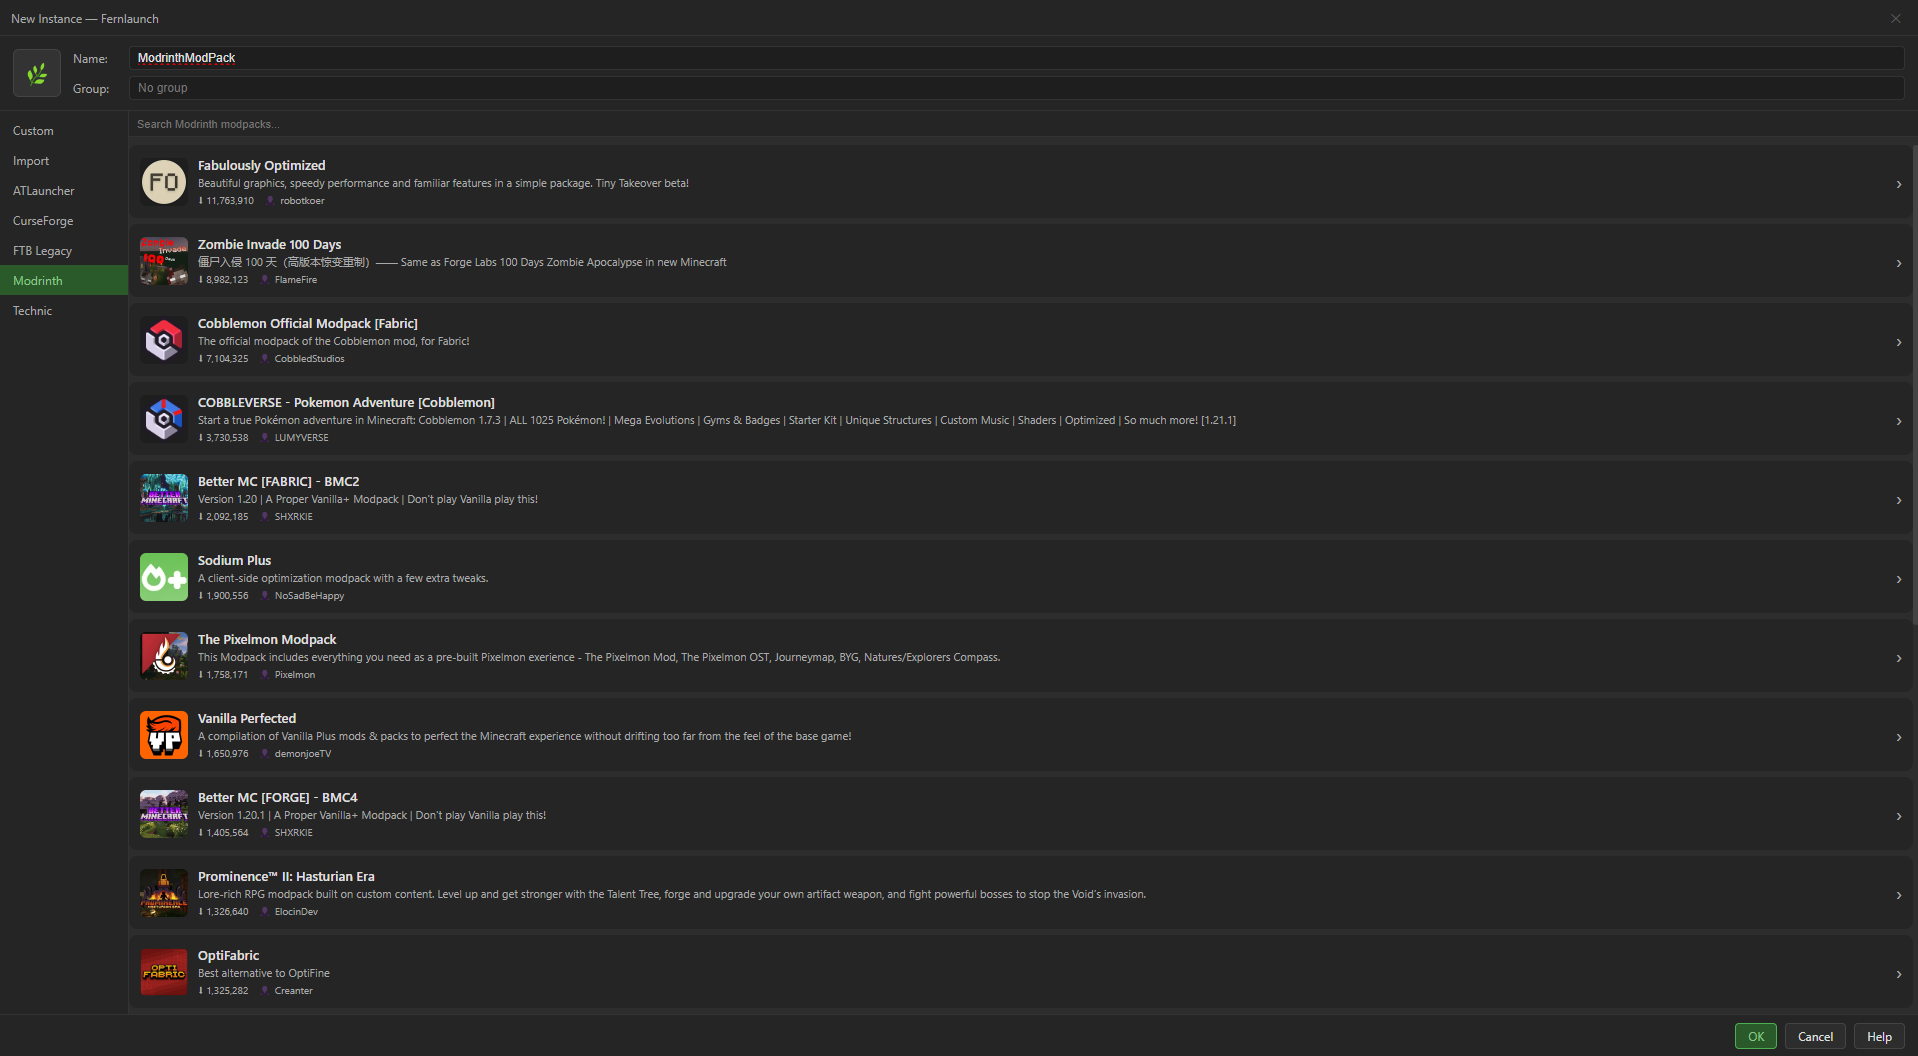Click download count 1,900,556
The image size is (1918, 1056).
point(227,596)
